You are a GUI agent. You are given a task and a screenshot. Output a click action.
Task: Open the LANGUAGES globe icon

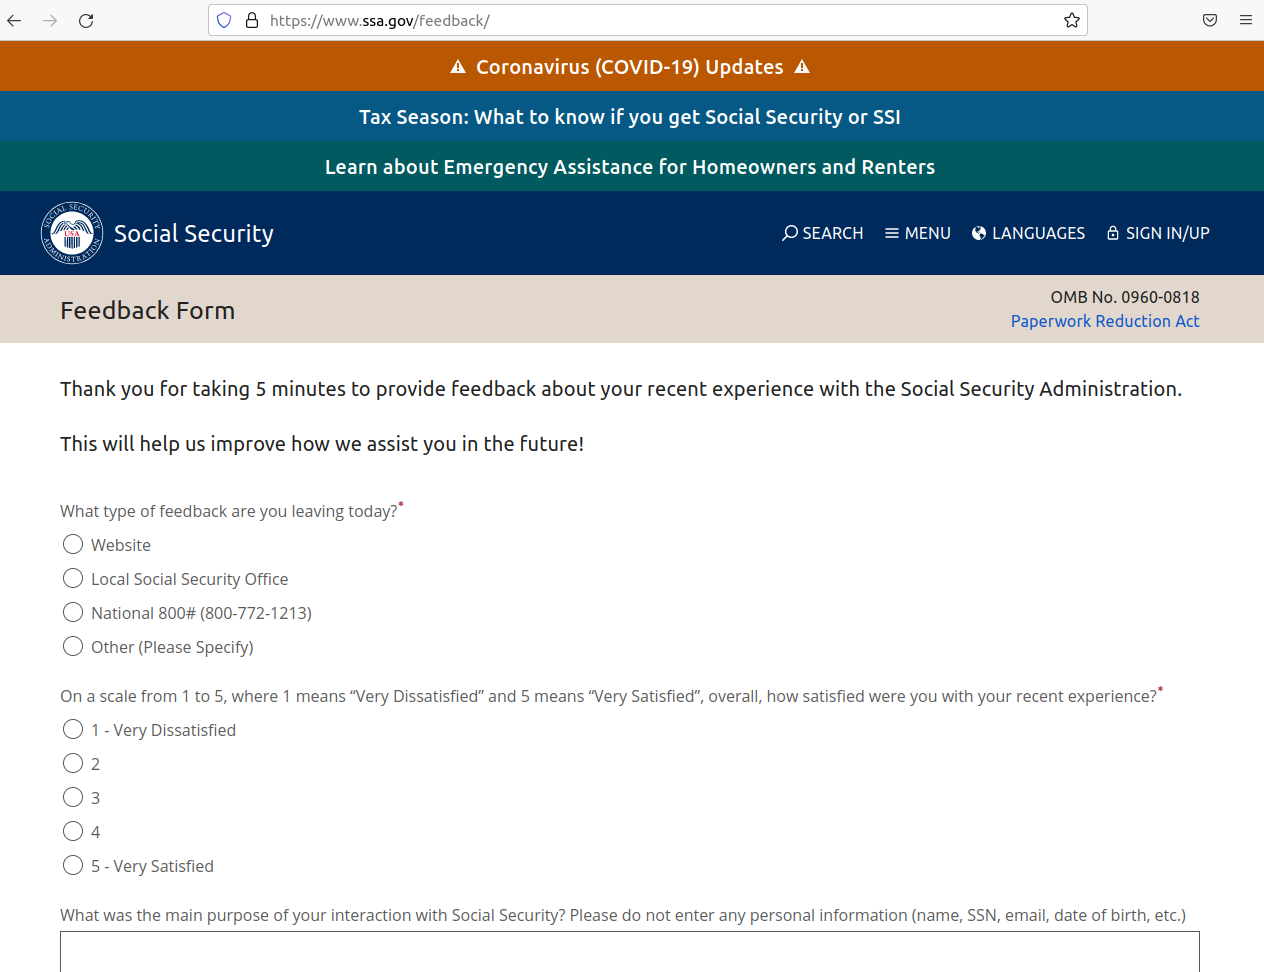click(977, 233)
